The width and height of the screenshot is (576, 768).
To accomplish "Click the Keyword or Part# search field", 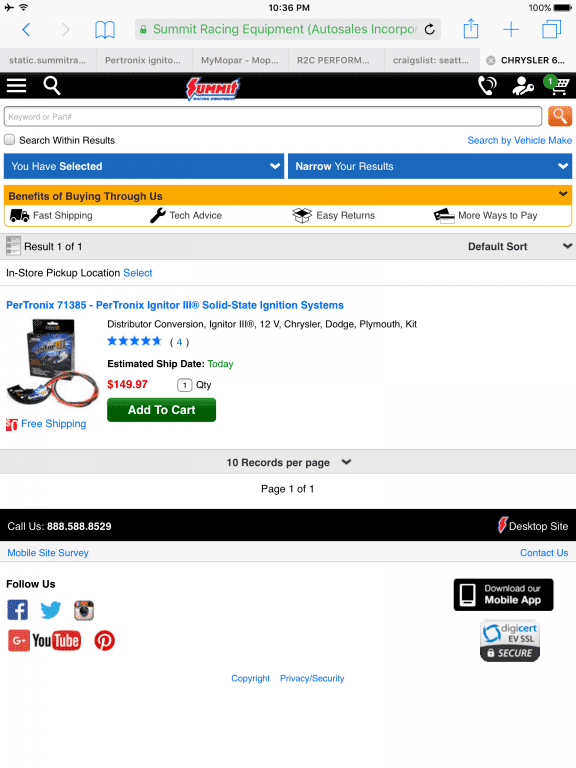I will [x=273, y=117].
